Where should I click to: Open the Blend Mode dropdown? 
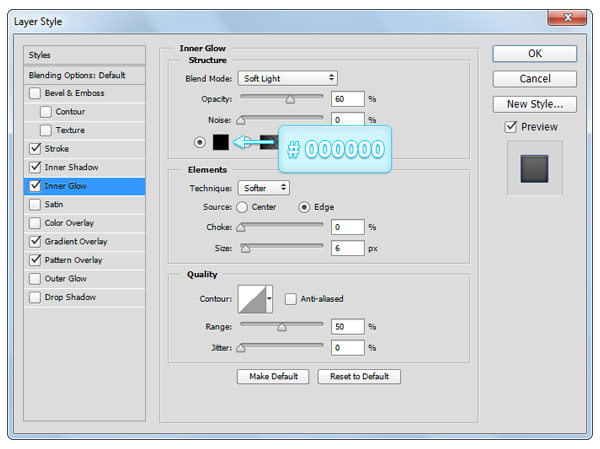coord(287,78)
